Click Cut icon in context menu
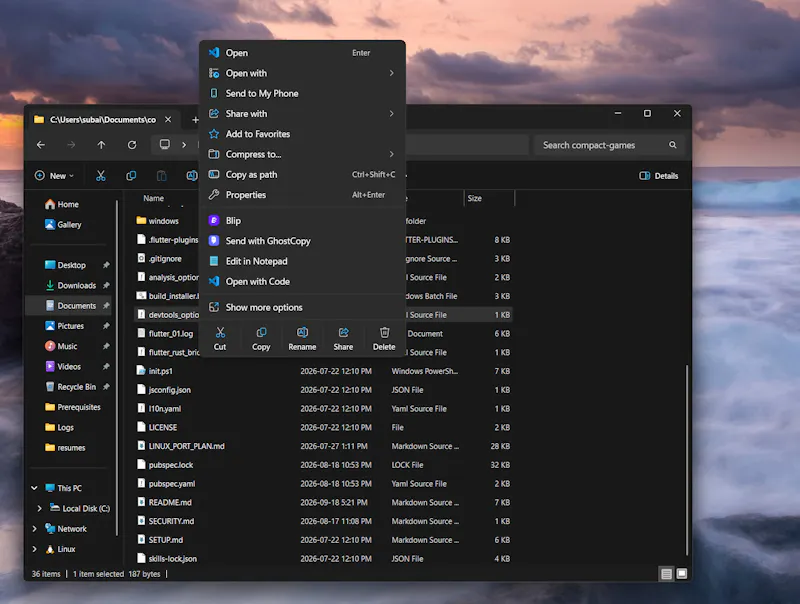This screenshot has height=604, width=800. click(220, 339)
